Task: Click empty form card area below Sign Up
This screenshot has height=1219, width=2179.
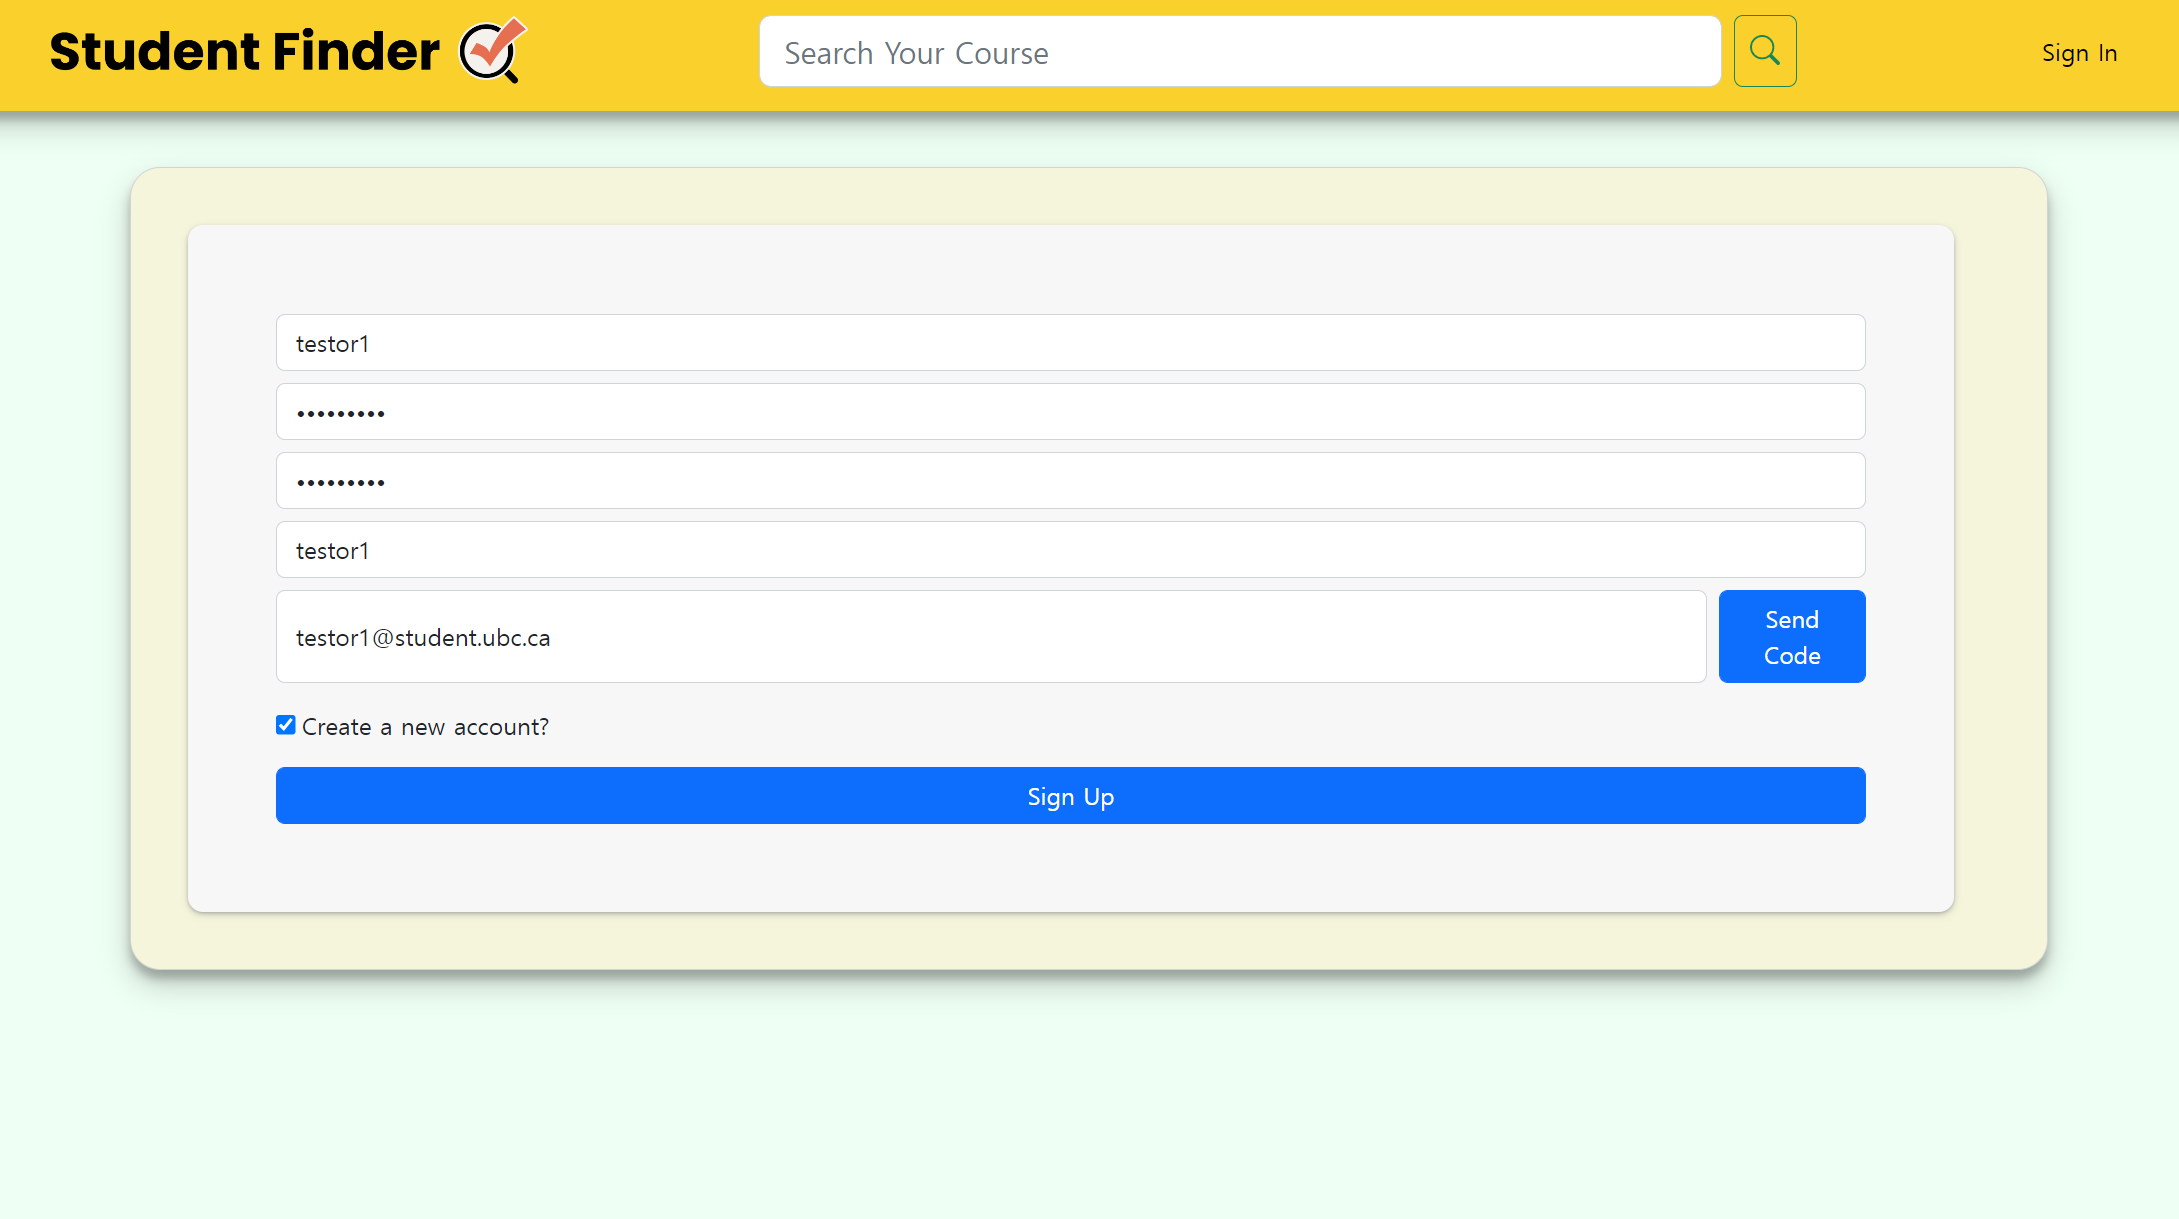Action: pyautogui.click(x=1070, y=868)
